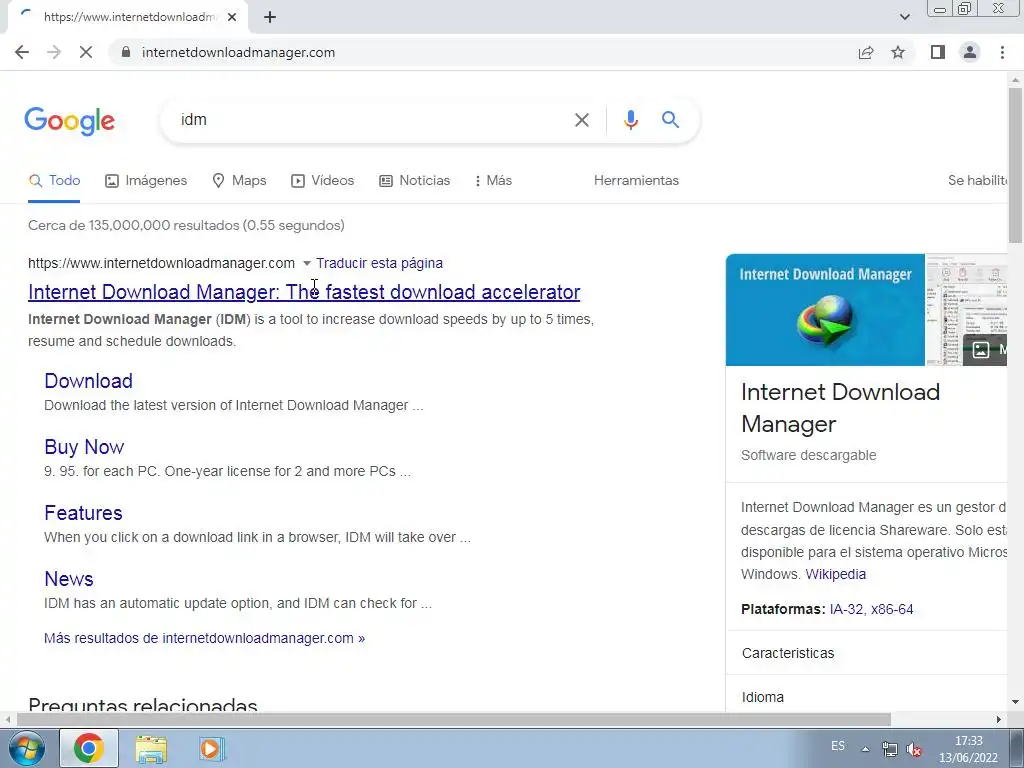Open the Wikipedia link

835,575
